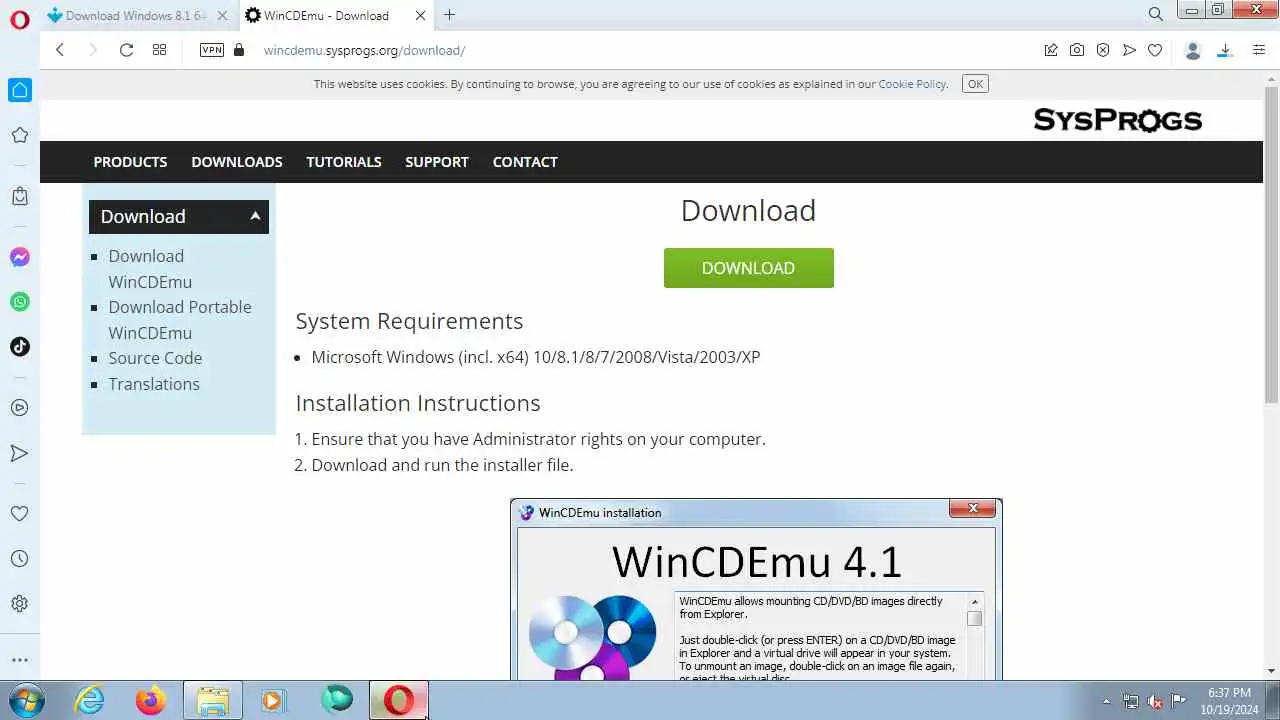Launch Firefox from taskbar
The image size is (1280, 720).
click(151, 700)
